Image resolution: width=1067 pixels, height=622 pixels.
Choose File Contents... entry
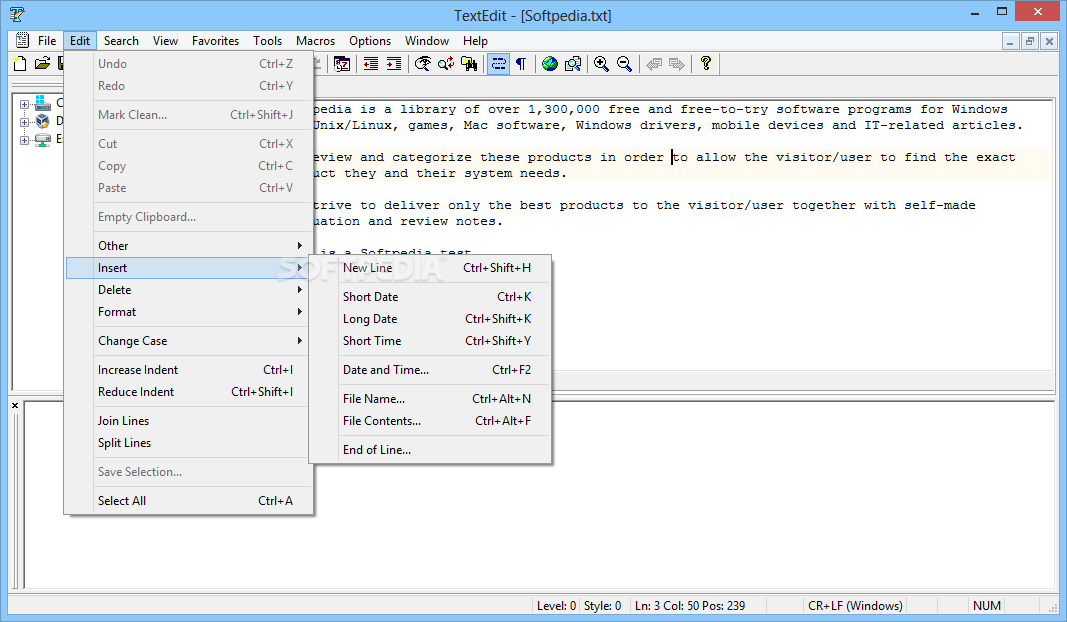[430, 421]
